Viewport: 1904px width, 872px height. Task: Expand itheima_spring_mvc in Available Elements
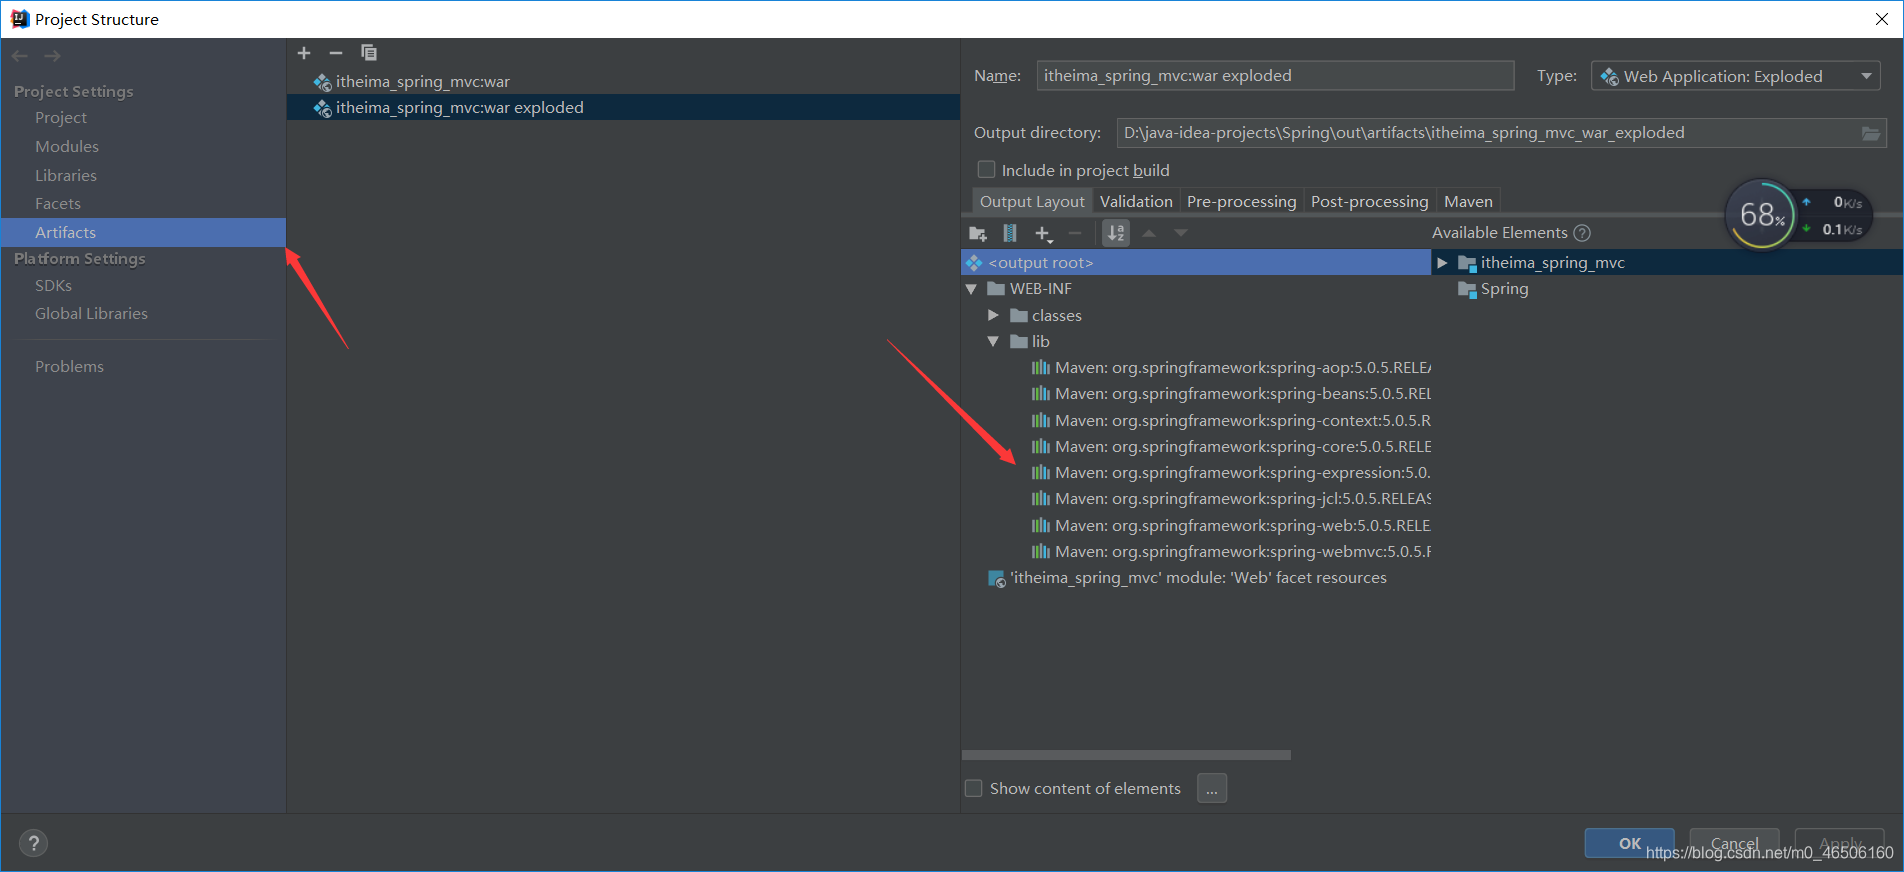point(1442,263)
